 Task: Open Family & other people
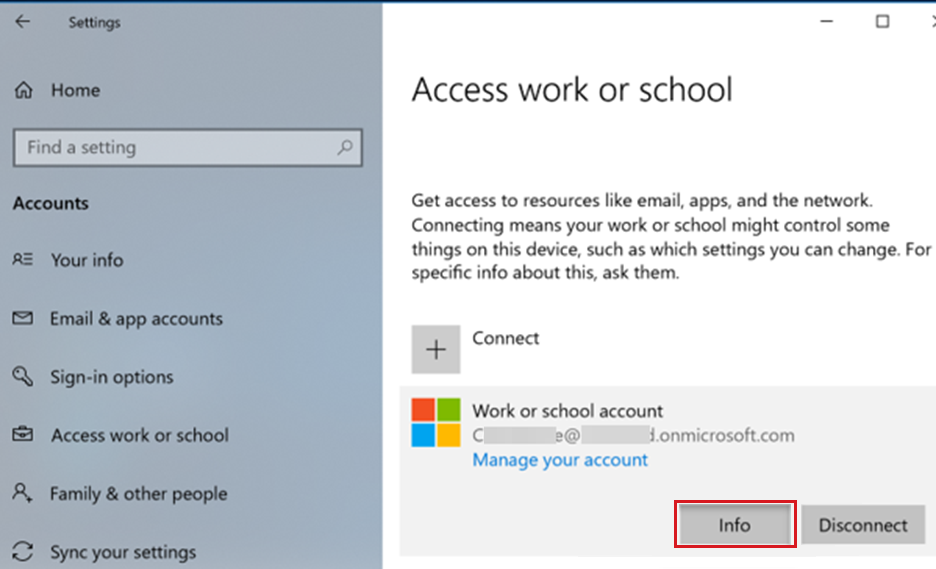coord(138,494)
